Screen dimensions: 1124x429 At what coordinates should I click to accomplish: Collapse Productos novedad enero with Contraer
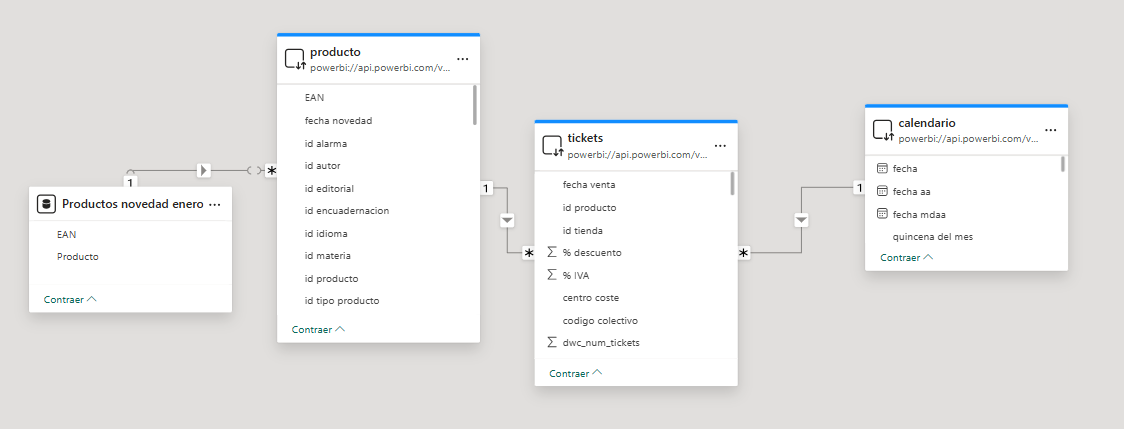70,299
